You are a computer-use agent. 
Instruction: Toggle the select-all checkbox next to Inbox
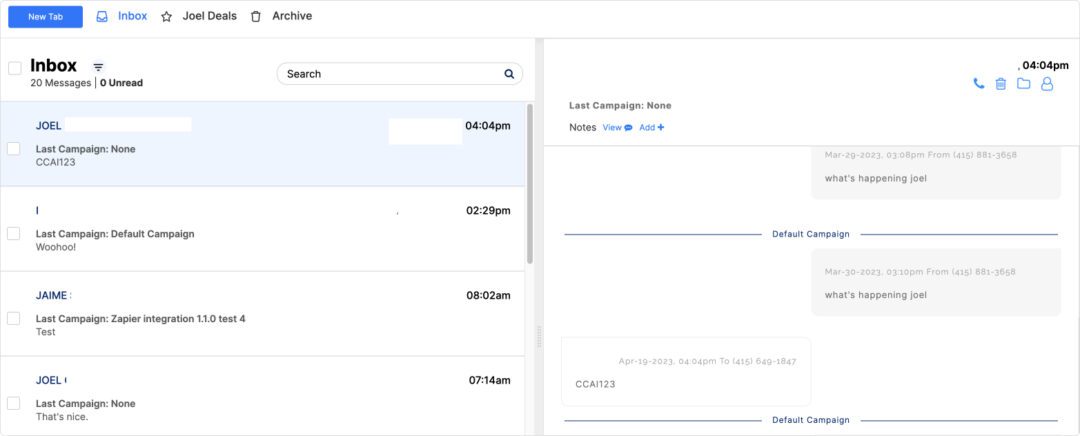[14, 68]
